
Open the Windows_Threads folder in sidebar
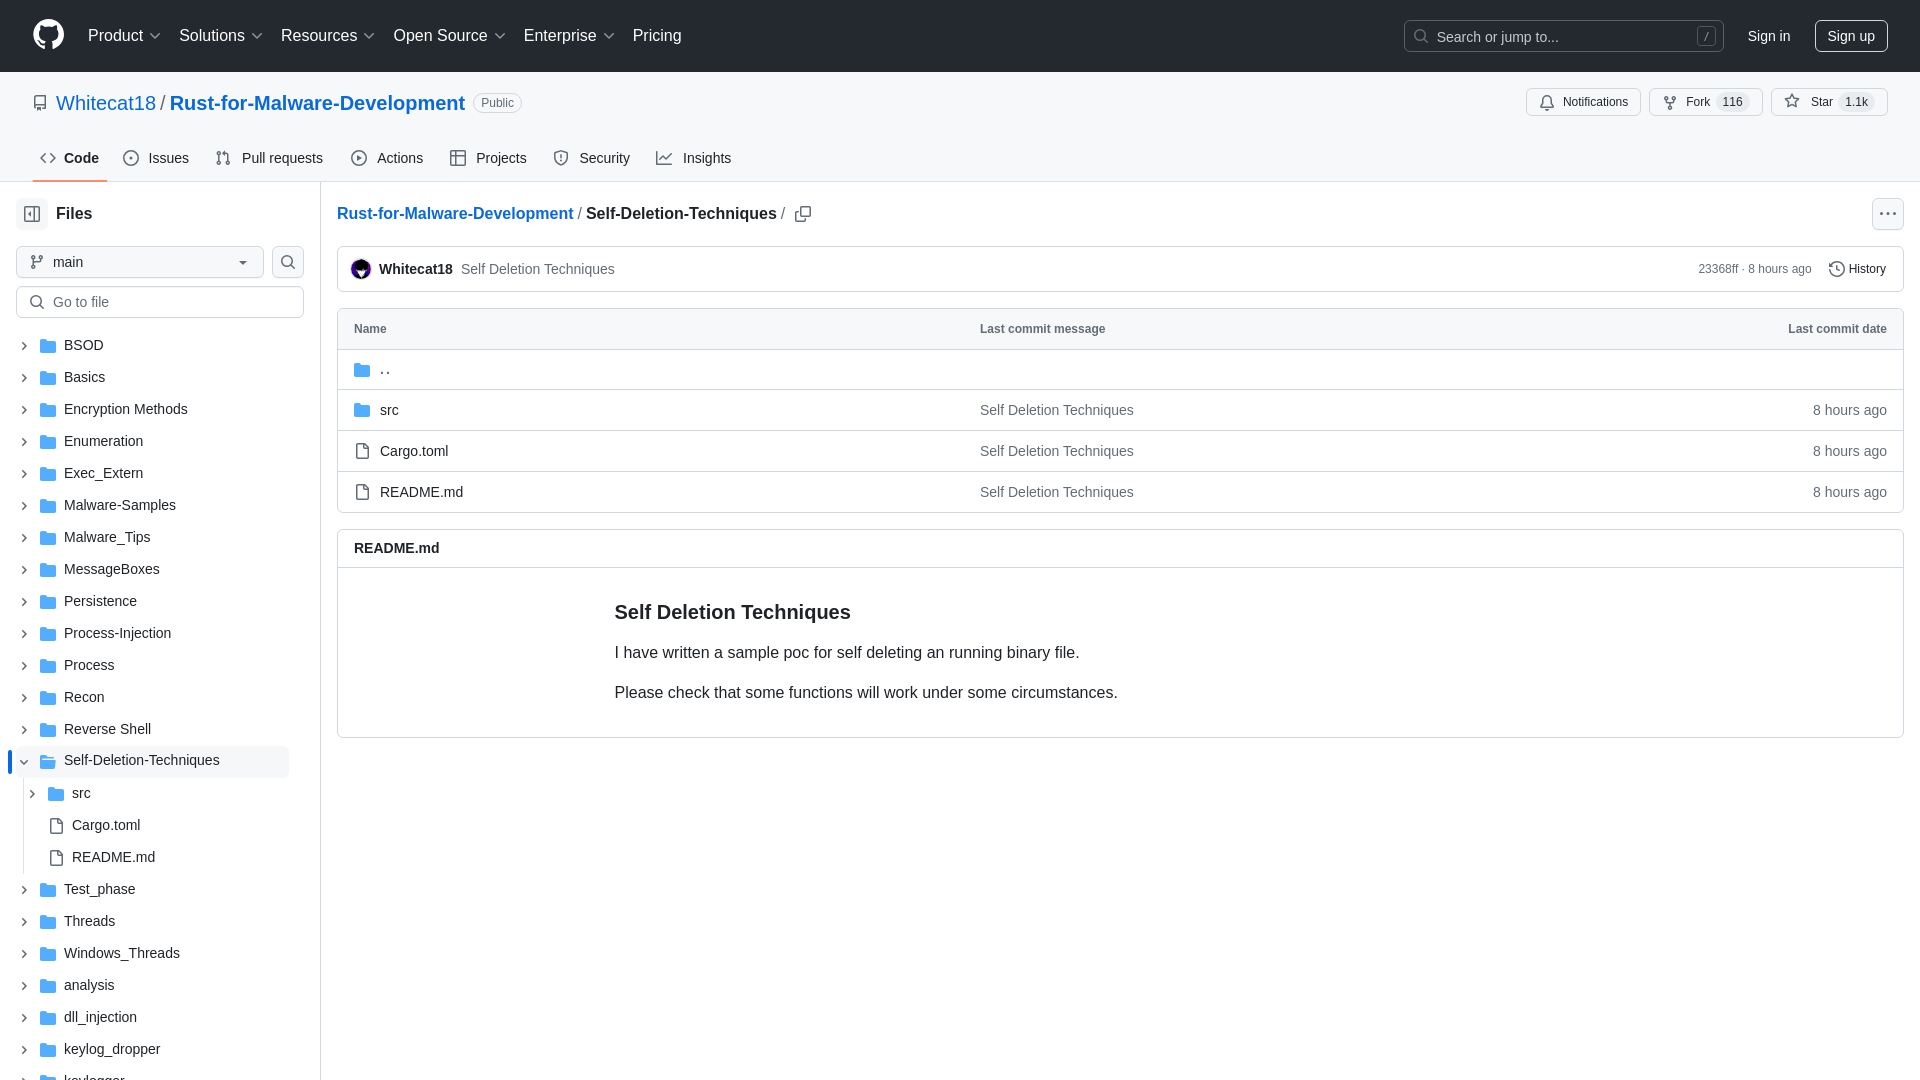pos(122,953)
